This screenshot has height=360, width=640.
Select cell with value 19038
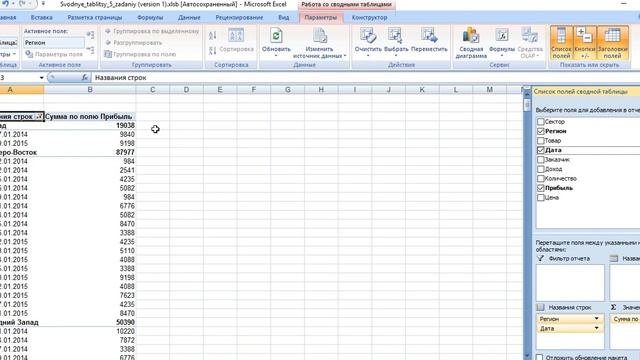90,126
